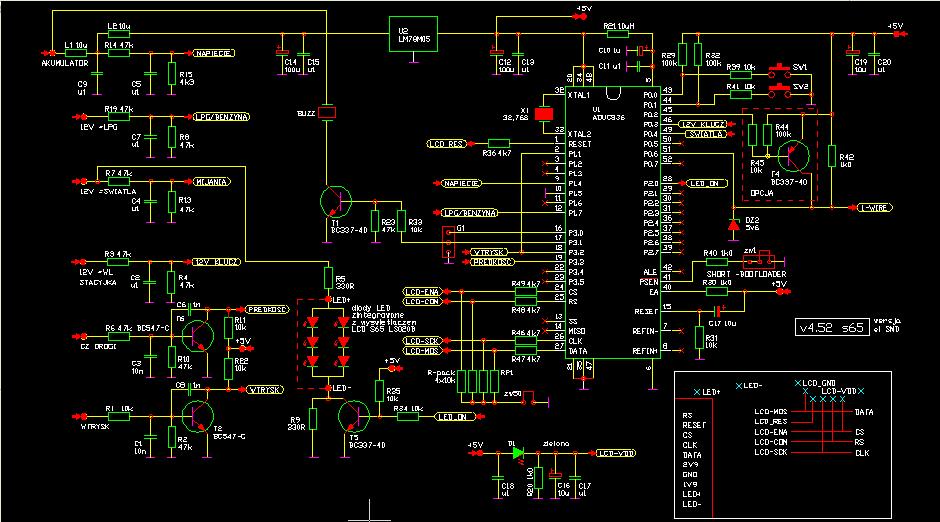This screenshot has width=940, height=522.
Task: Select the red BUZZ buzzer component
Action: point(327,111)
